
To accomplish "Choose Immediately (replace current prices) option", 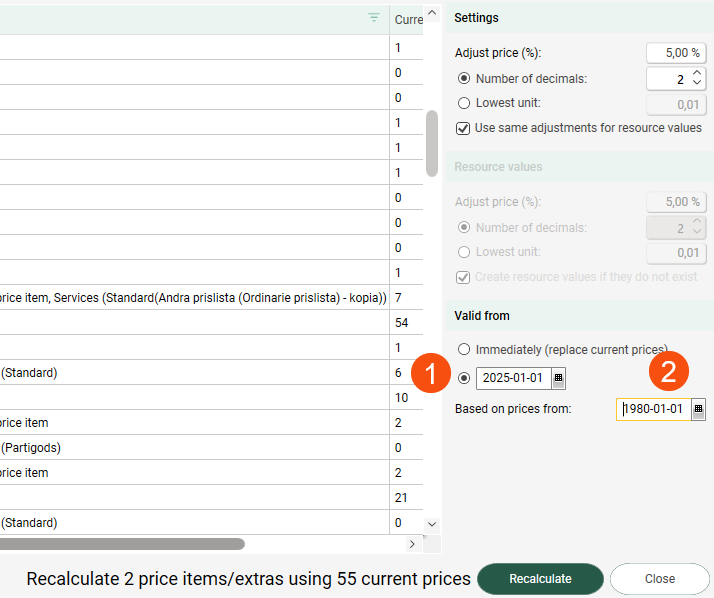I will coord(463,349).
